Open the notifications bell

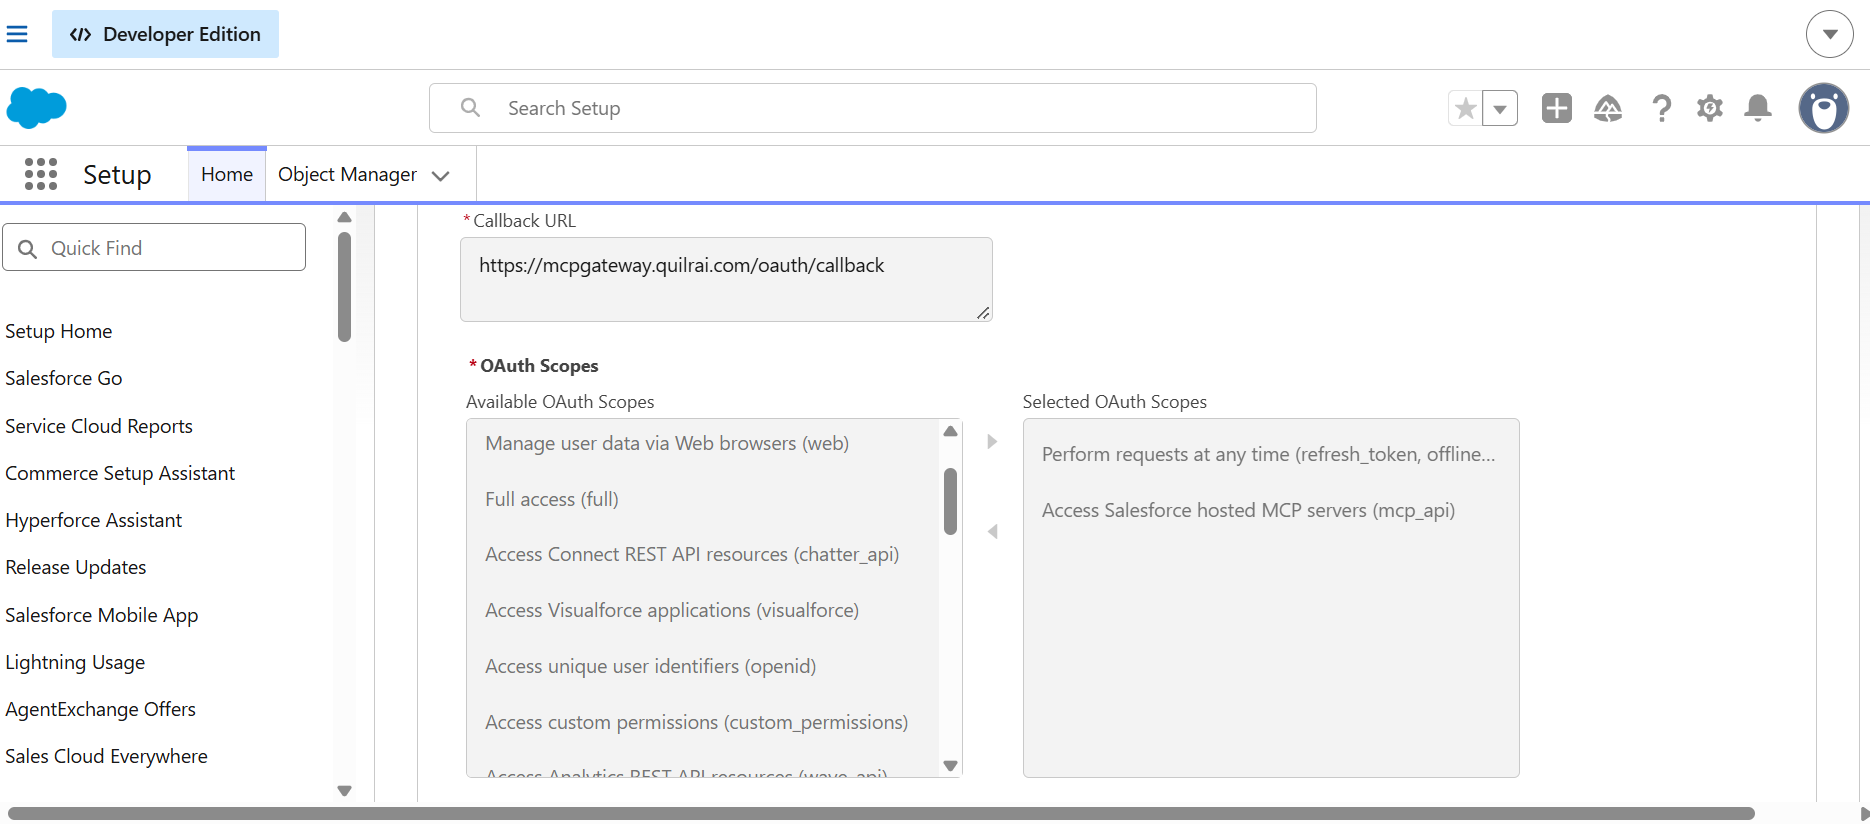(x=1758, y=108)
